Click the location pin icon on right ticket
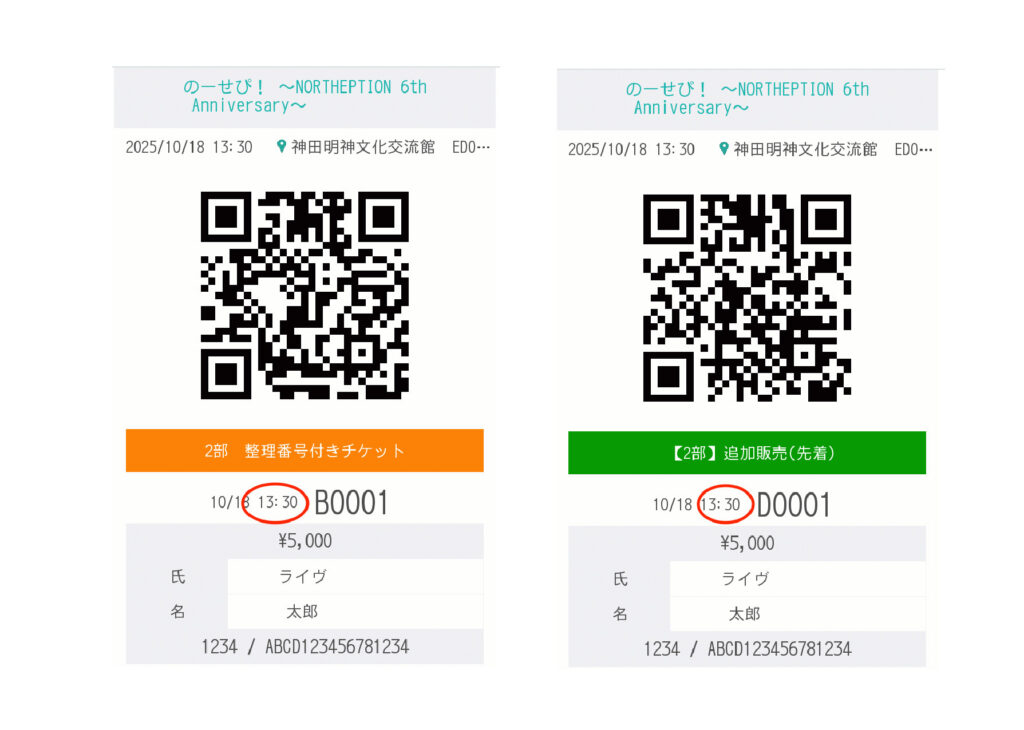This screenshot has height=730, width=1024. tap(724, 149)
